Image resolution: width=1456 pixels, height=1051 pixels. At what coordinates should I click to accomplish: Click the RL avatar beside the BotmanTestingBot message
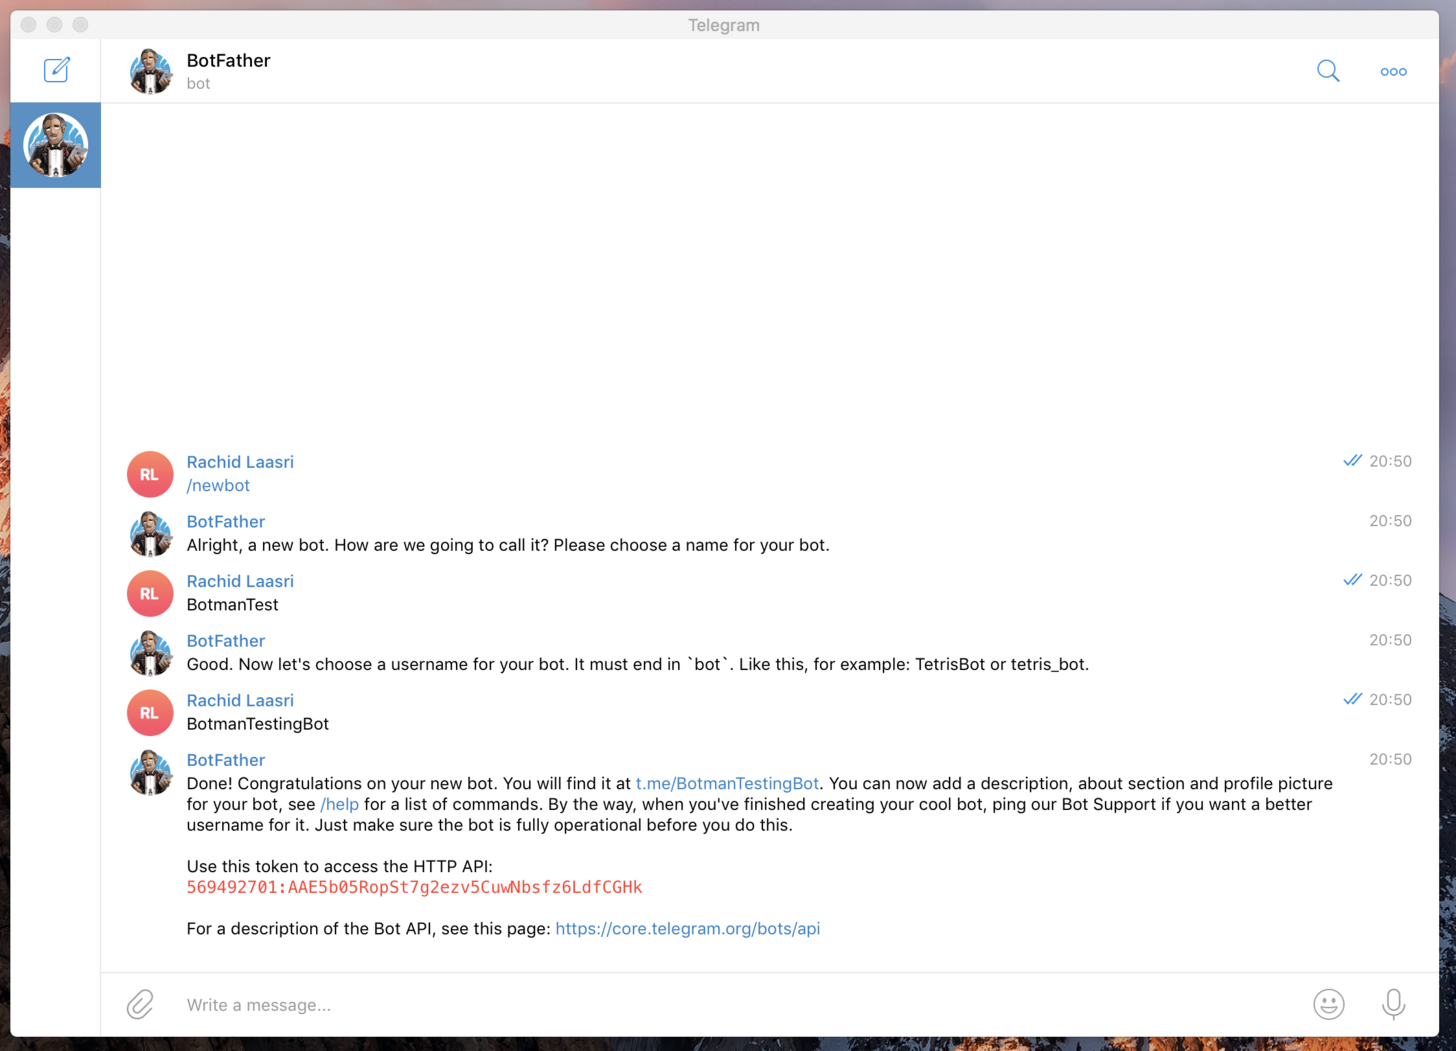coord(150,712)
